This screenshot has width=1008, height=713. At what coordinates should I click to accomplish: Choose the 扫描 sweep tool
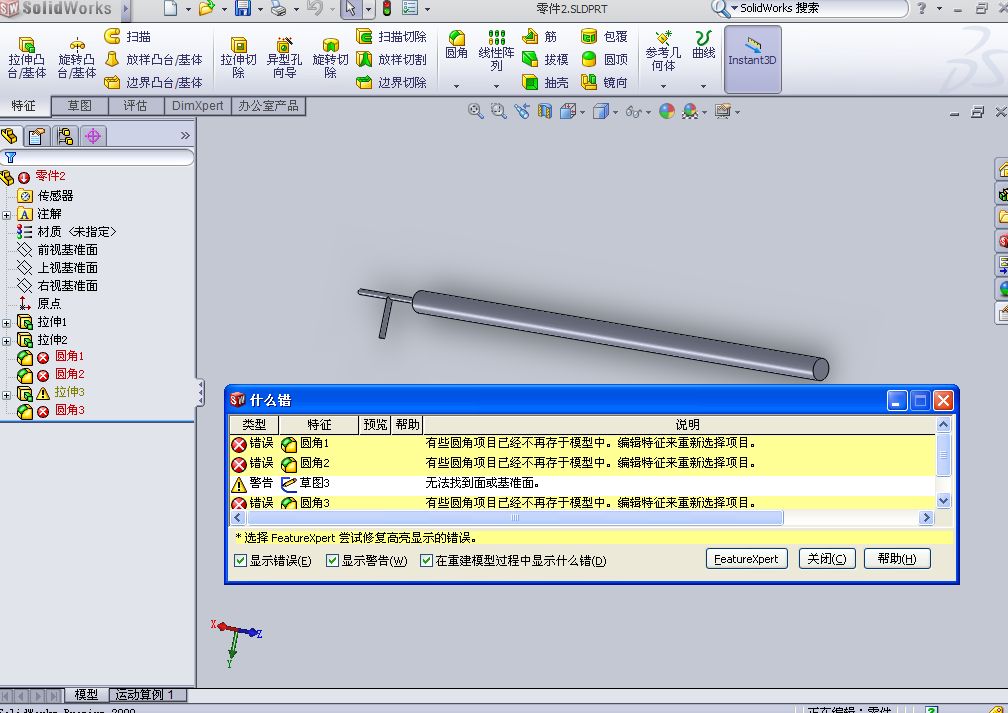[128, 36]
